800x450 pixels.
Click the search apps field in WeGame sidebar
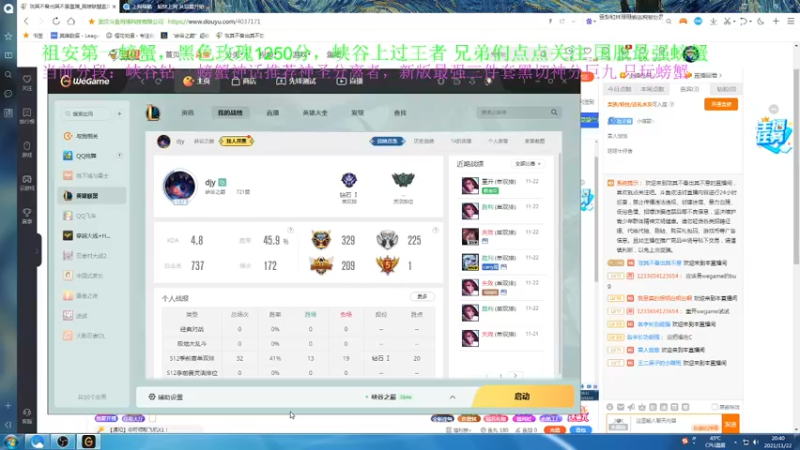pyautogui.click(x=87, y=114)
